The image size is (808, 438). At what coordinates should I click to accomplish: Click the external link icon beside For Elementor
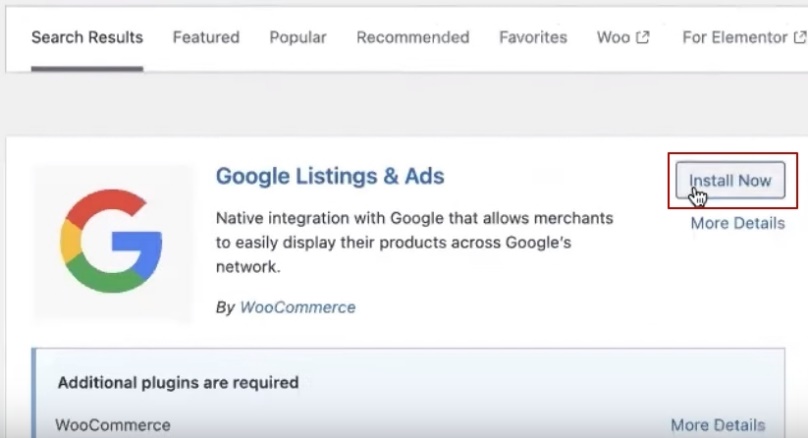pos(799,38)
